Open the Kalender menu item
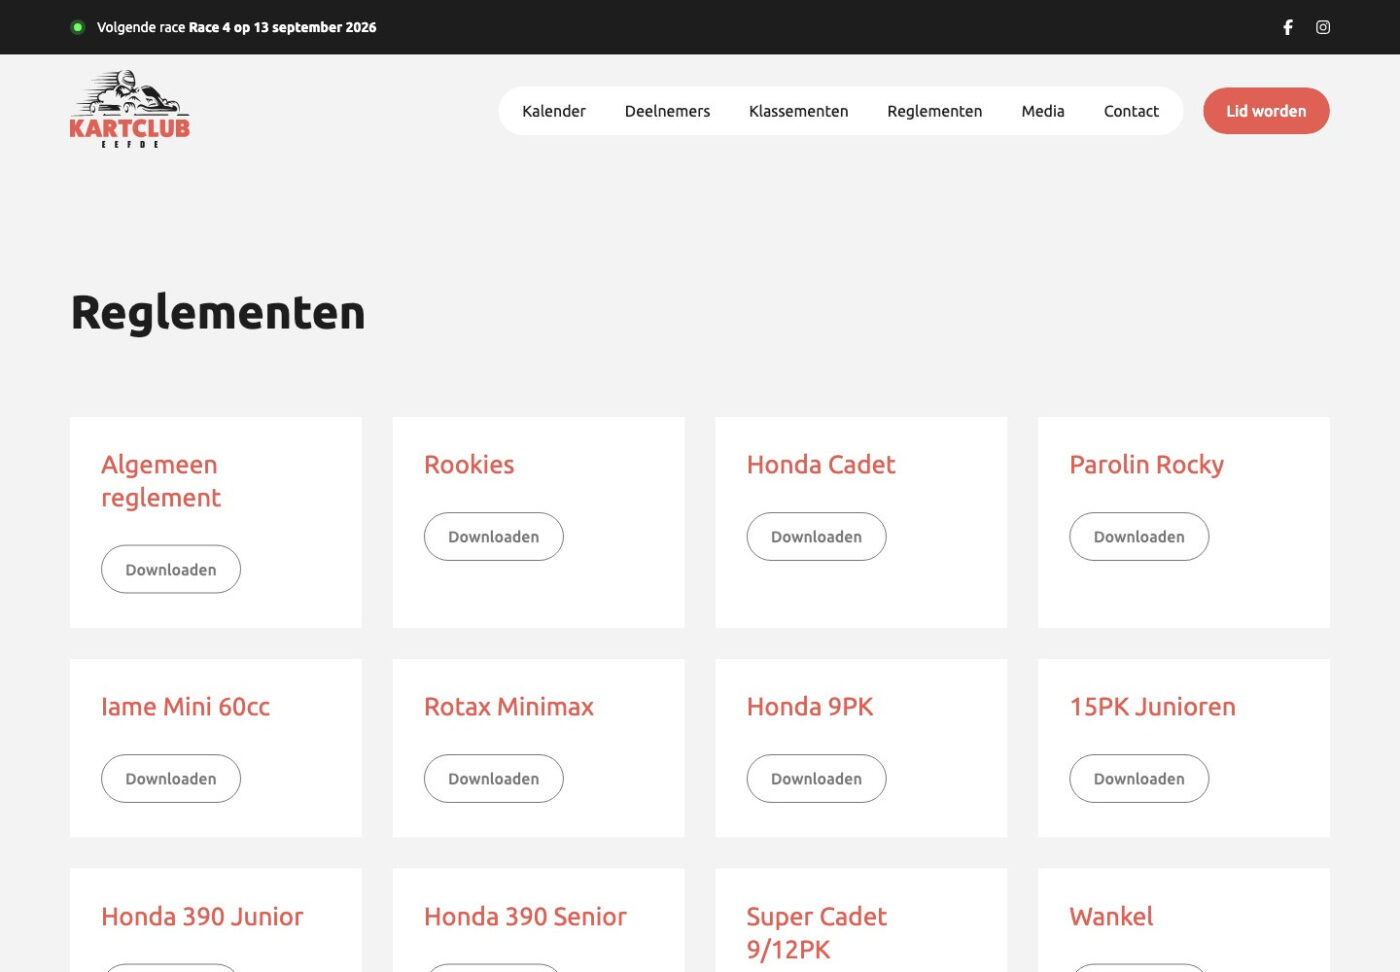1400x972 pixels. pyautogui.click(x=554, y=111)
